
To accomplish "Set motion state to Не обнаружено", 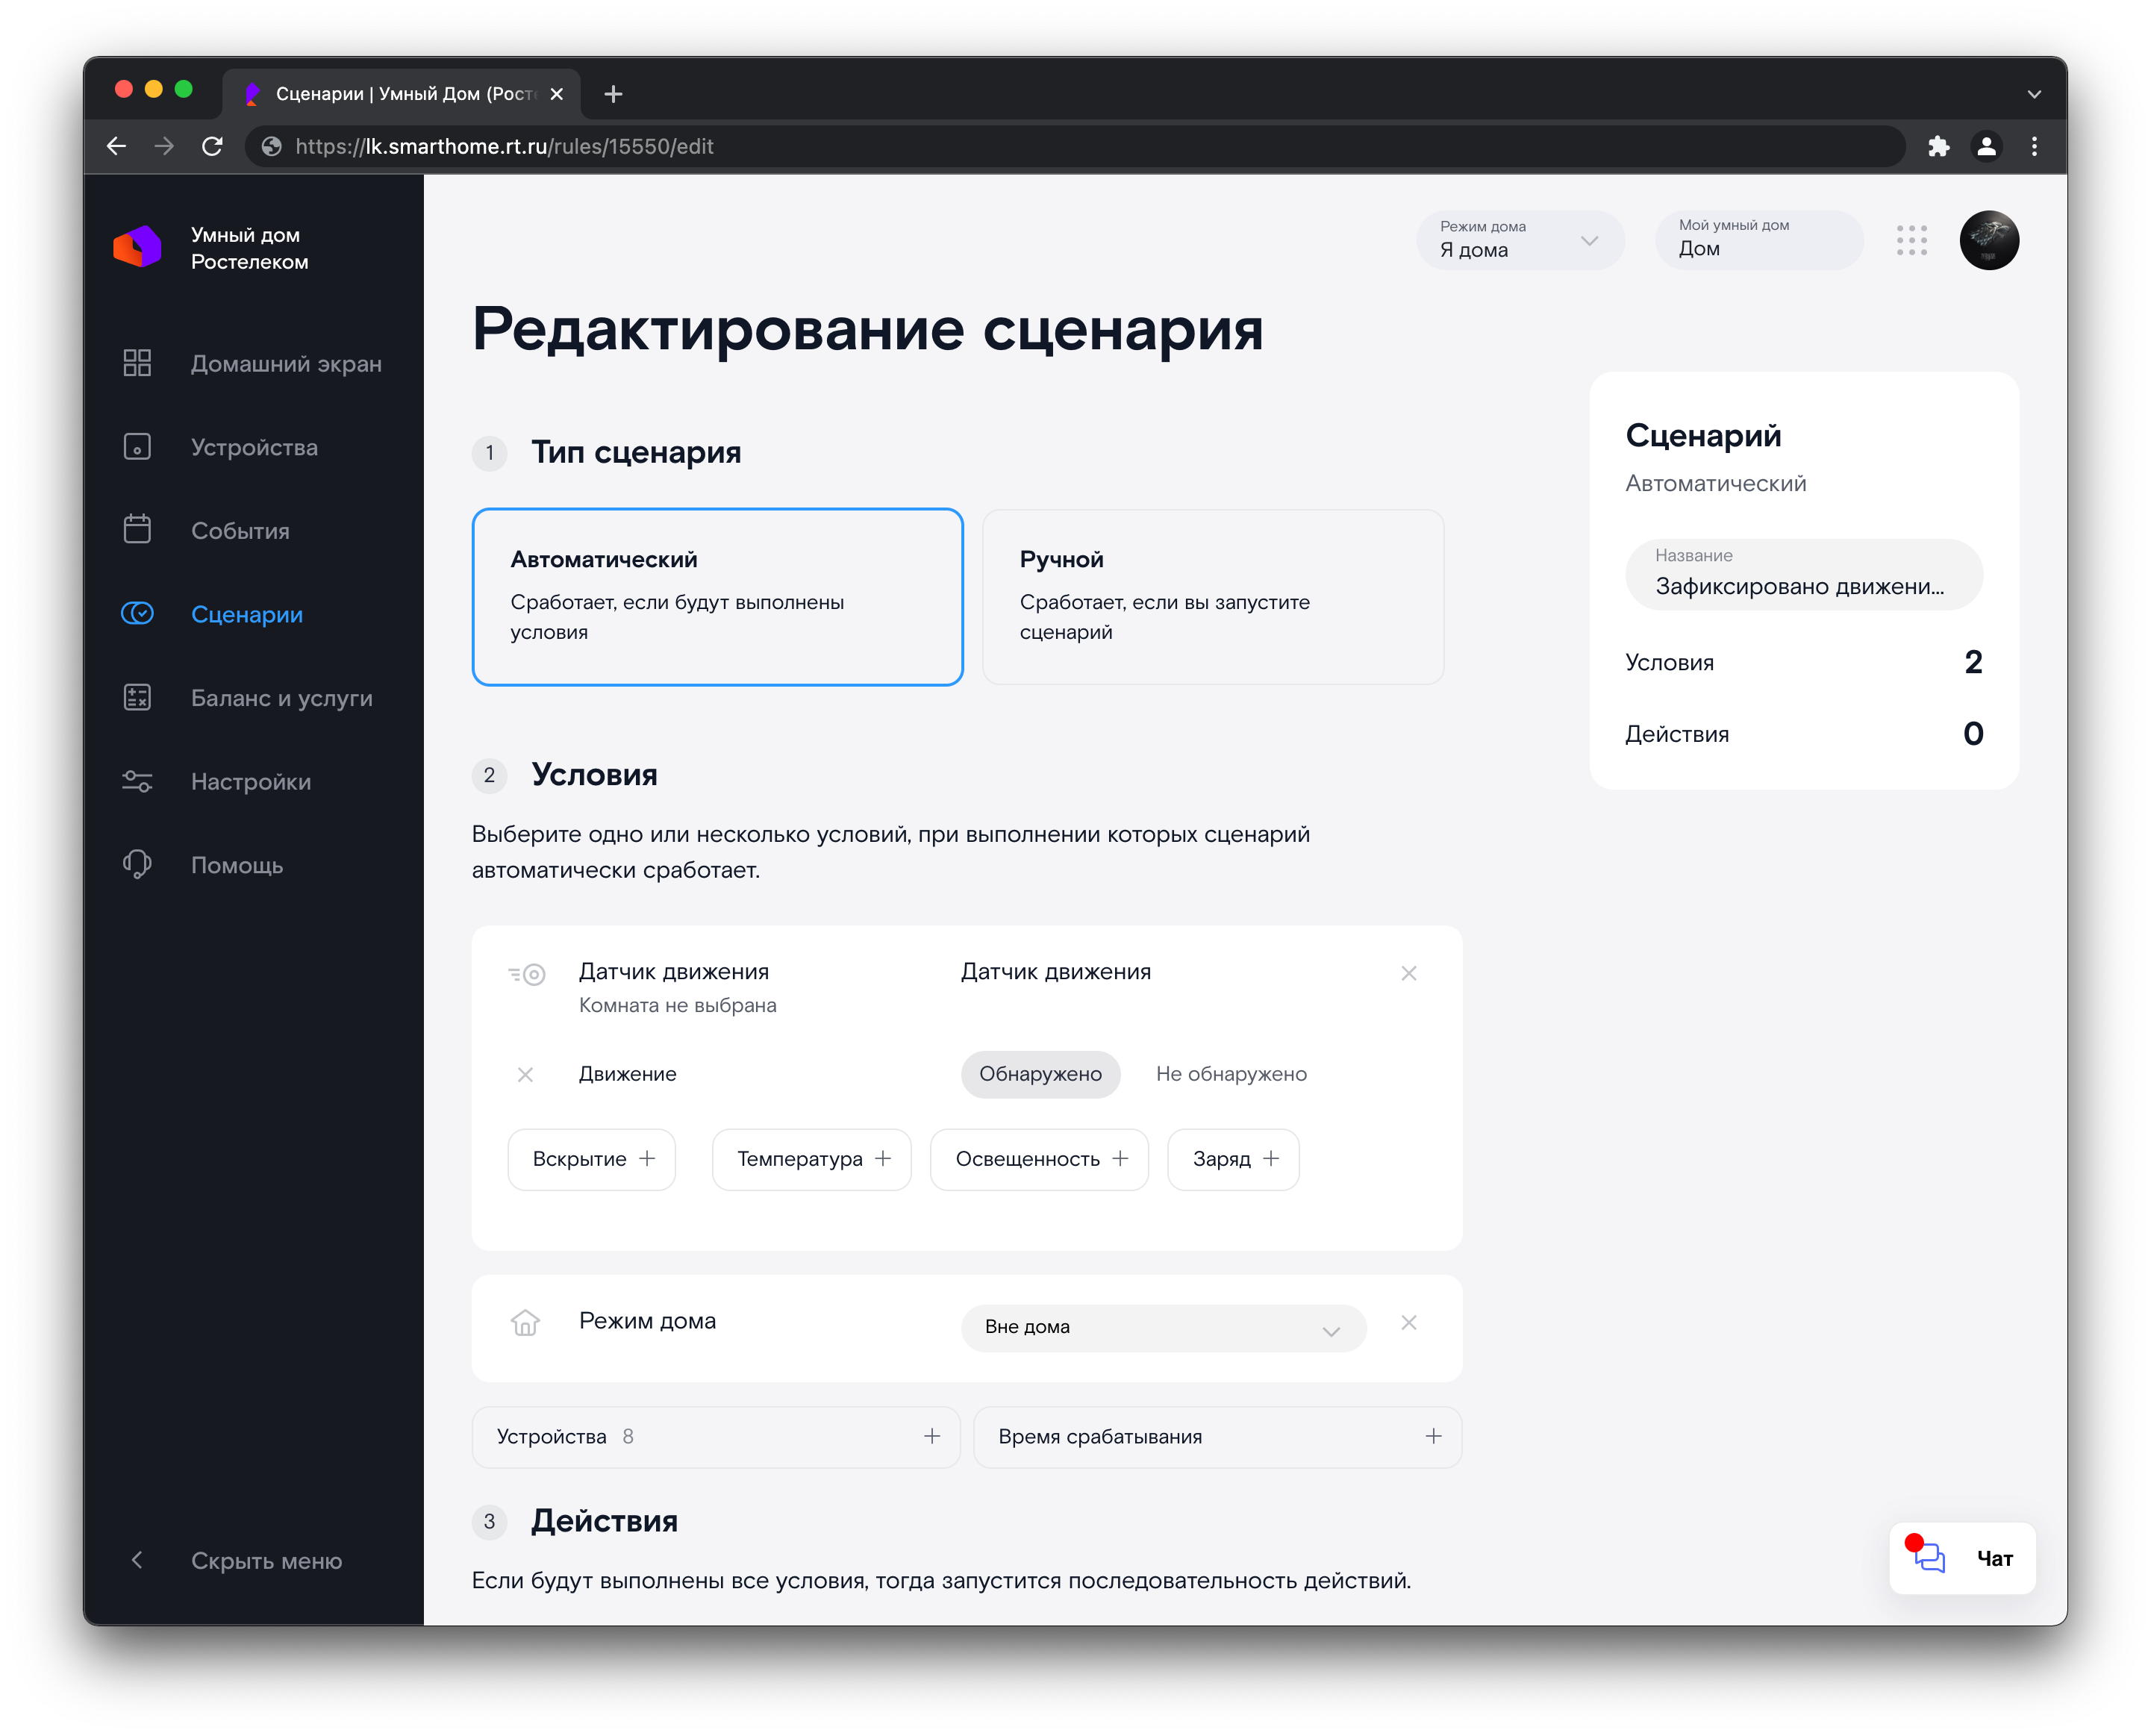I will pos(1230,1074).
